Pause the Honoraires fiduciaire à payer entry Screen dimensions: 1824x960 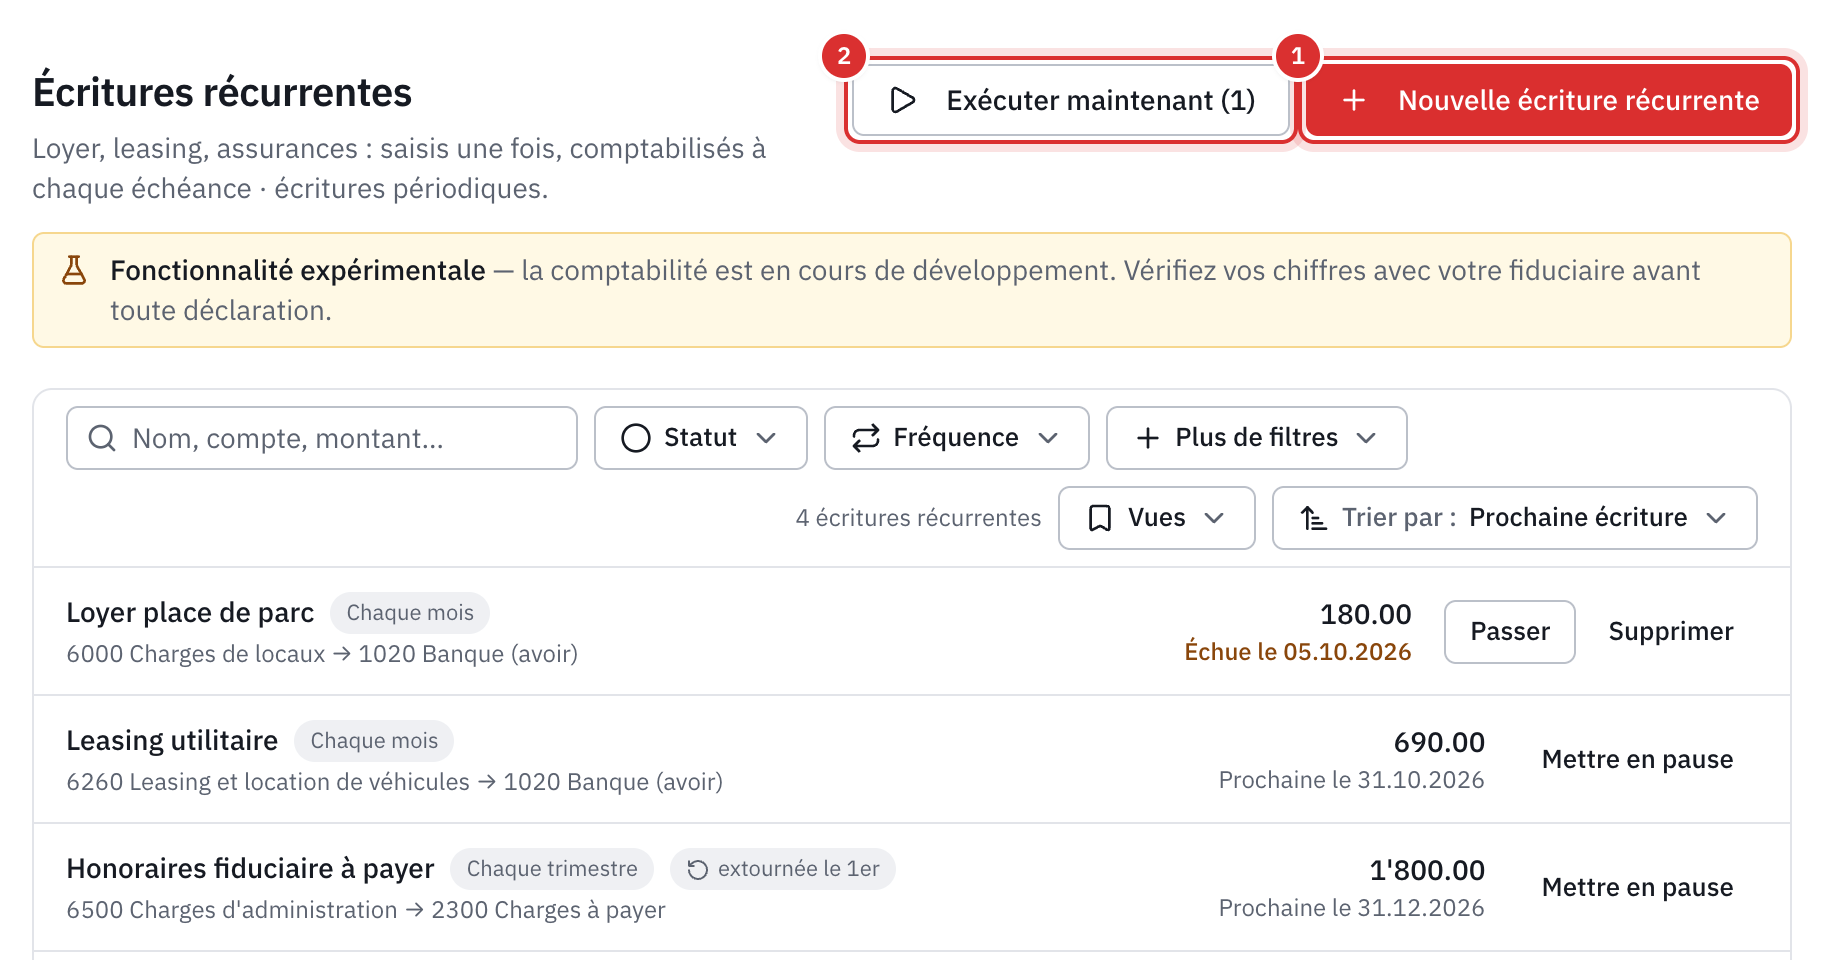click(1638, 888)
